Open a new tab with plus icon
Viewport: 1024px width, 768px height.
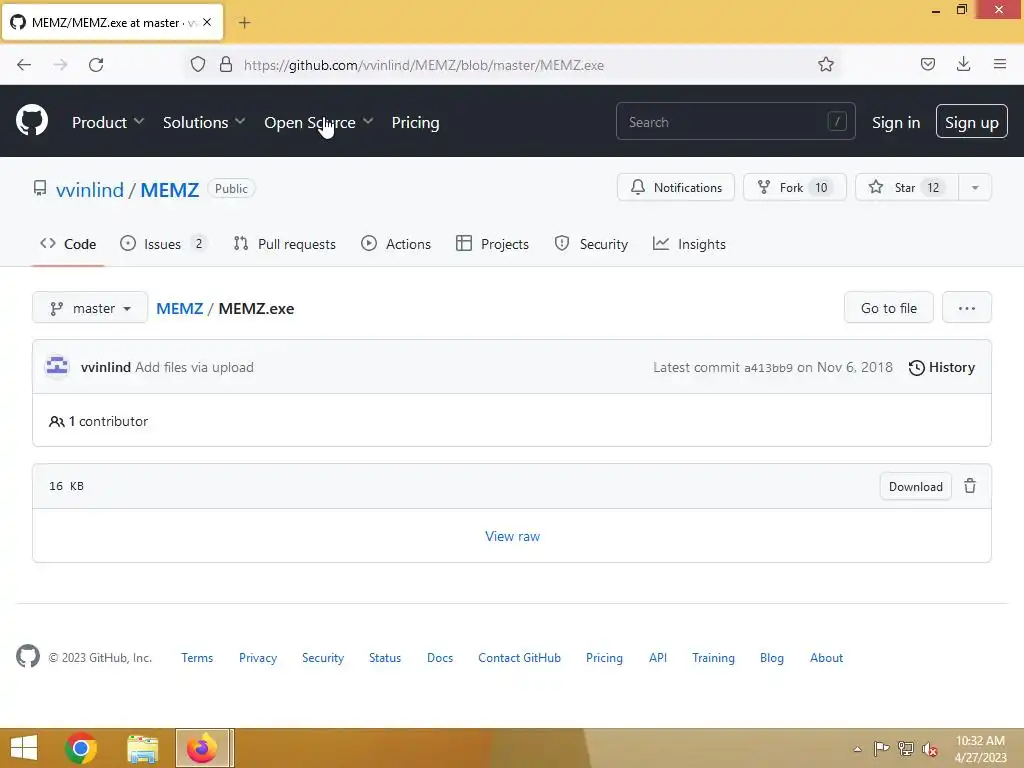click(x=244, y=23)
